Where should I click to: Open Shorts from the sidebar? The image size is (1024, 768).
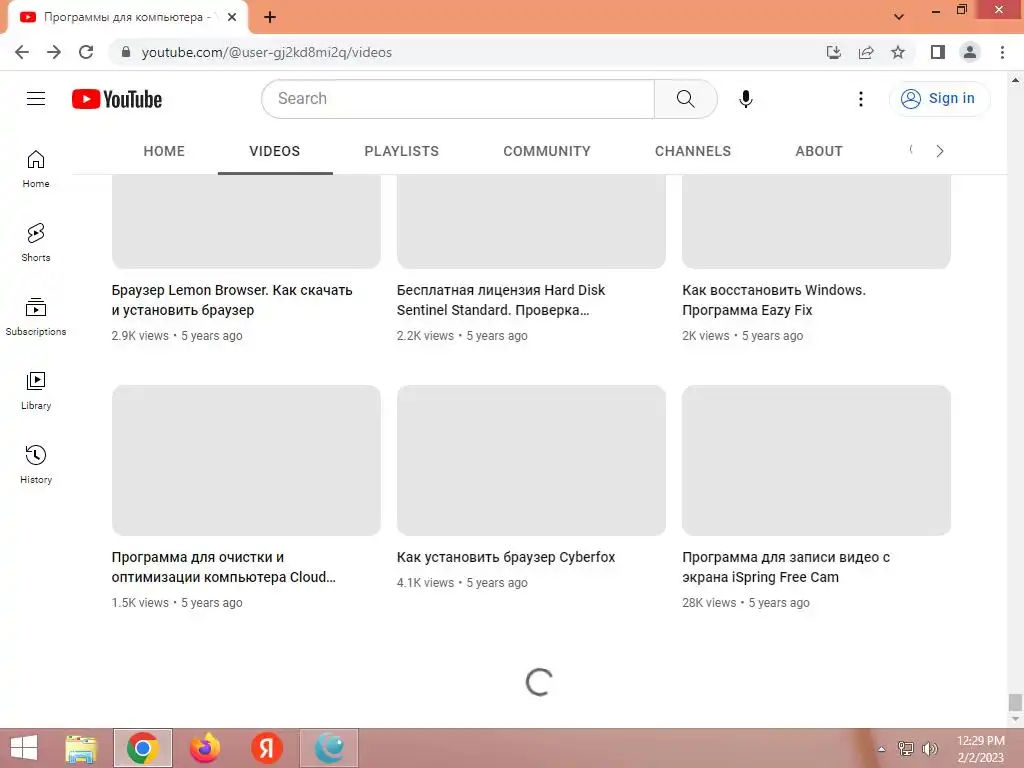[x=36, y=243]
